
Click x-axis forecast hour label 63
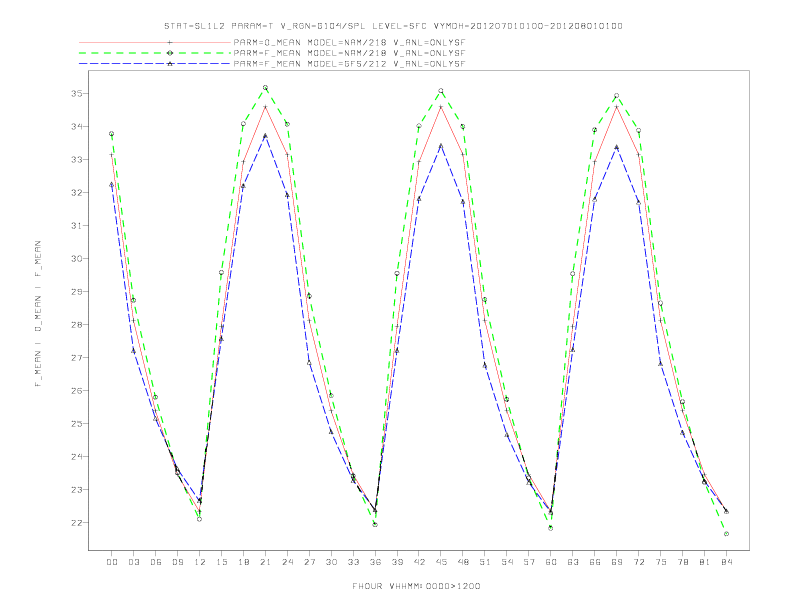573,562
